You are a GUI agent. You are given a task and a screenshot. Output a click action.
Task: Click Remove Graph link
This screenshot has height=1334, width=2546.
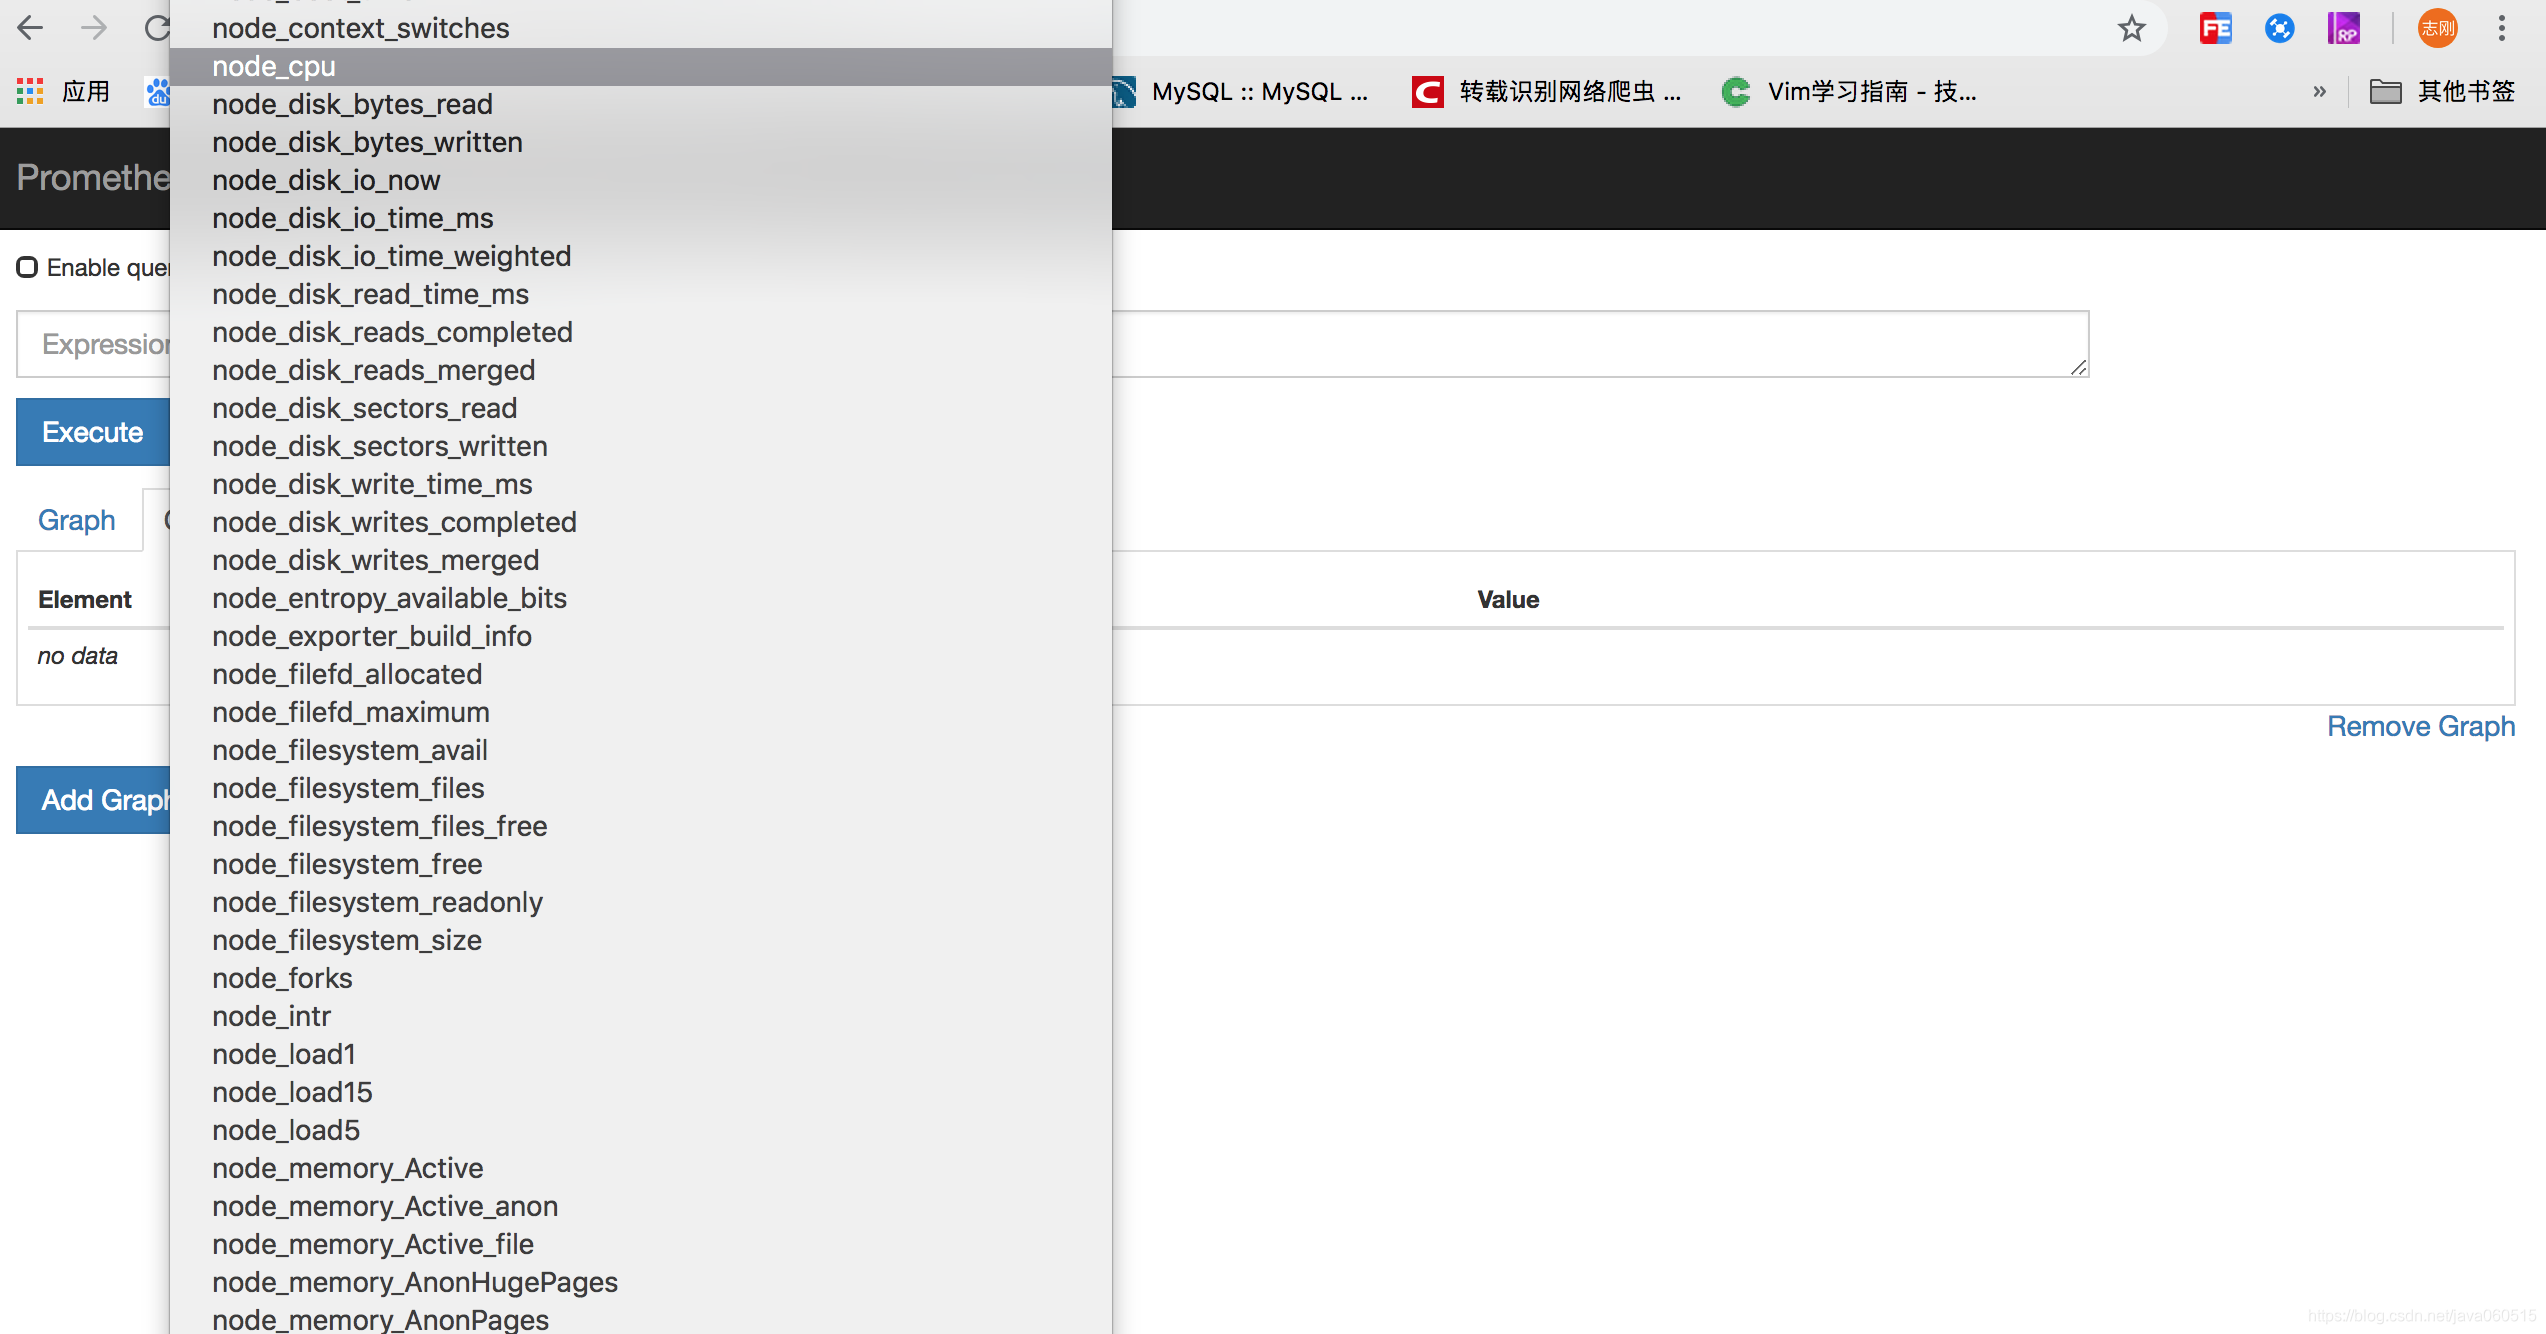point(2421,726)
